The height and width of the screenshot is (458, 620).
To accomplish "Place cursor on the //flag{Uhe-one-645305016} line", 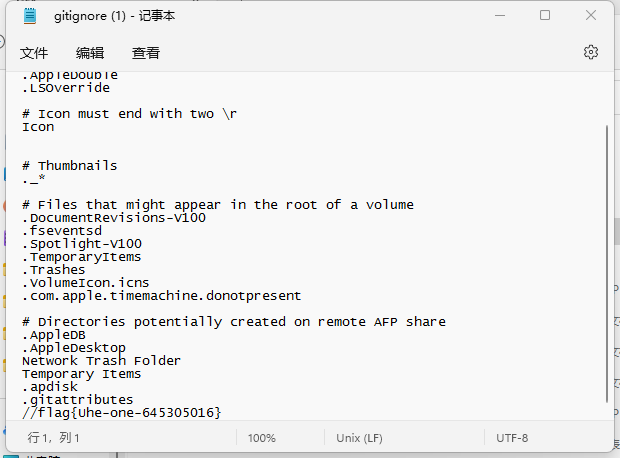I will point(121,413).
